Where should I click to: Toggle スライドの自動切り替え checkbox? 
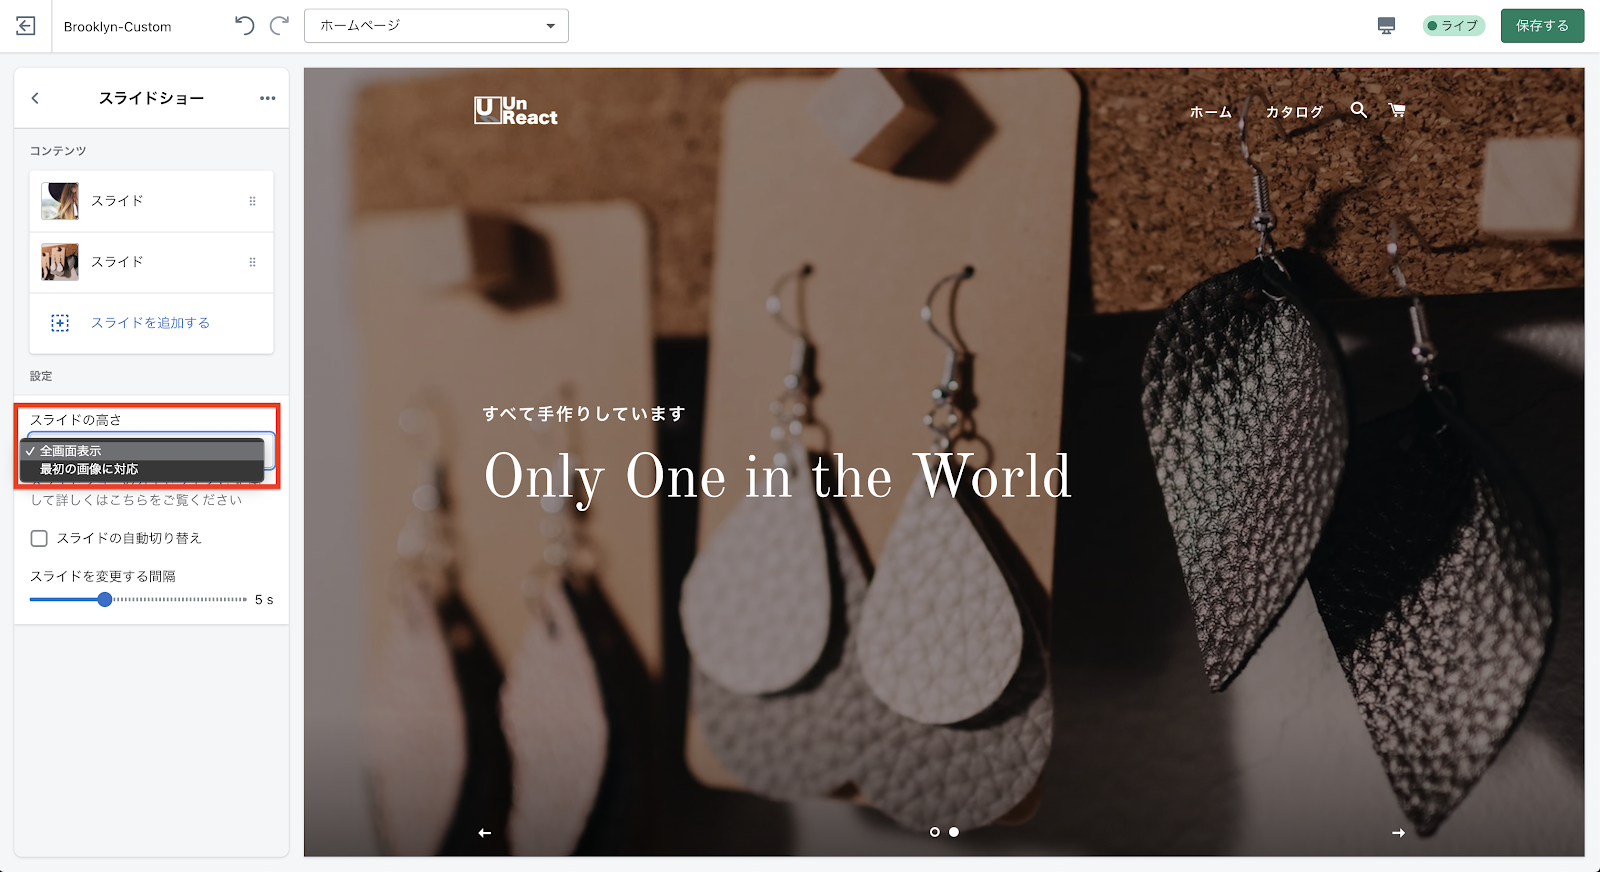39,538
